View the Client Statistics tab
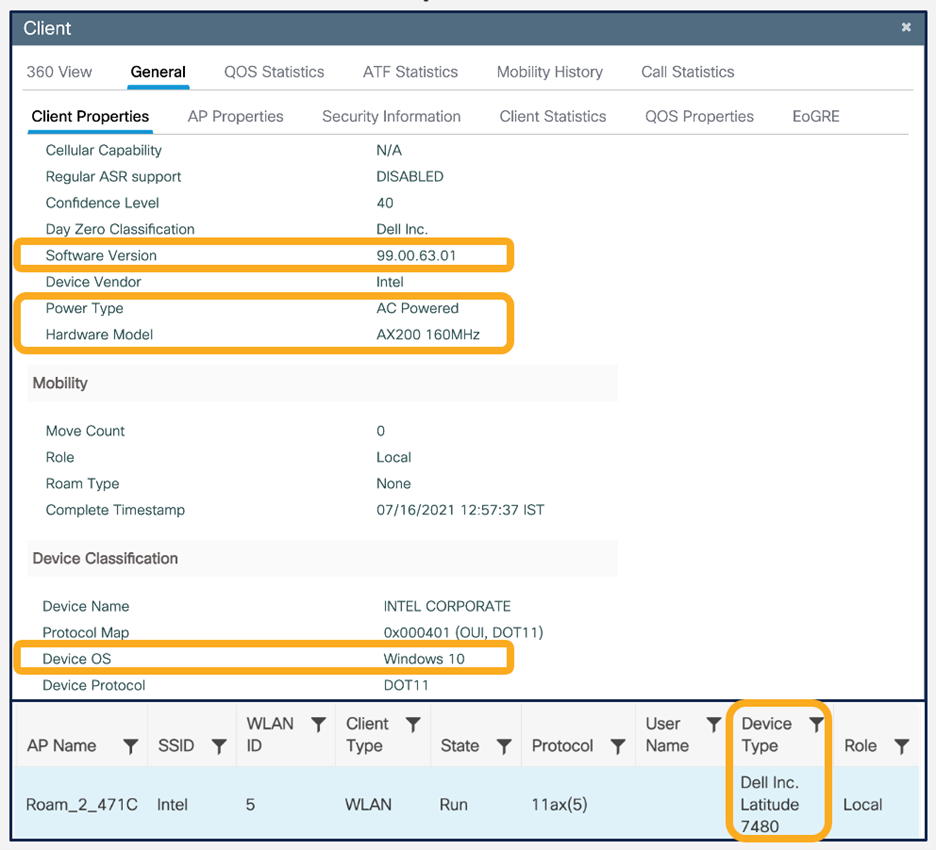936x850 pixels. [553, 116]
